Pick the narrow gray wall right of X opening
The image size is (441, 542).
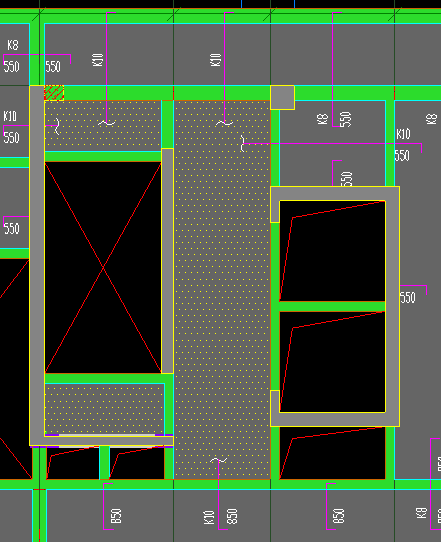tap(167, 261)
